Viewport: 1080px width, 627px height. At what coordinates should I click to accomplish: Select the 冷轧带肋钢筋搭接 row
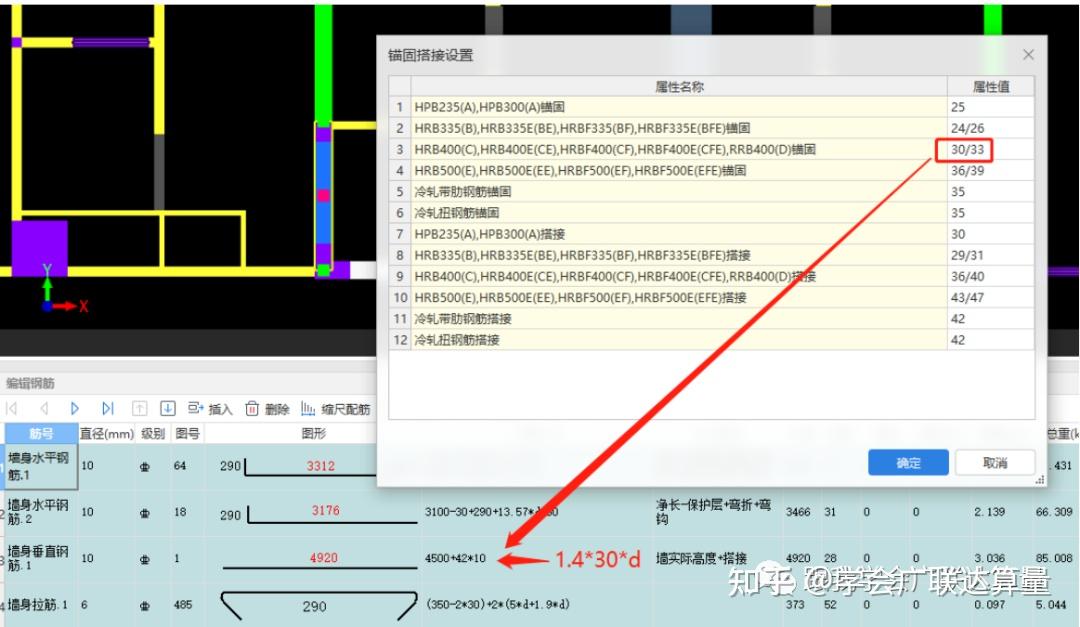click(x=679, y=319)
